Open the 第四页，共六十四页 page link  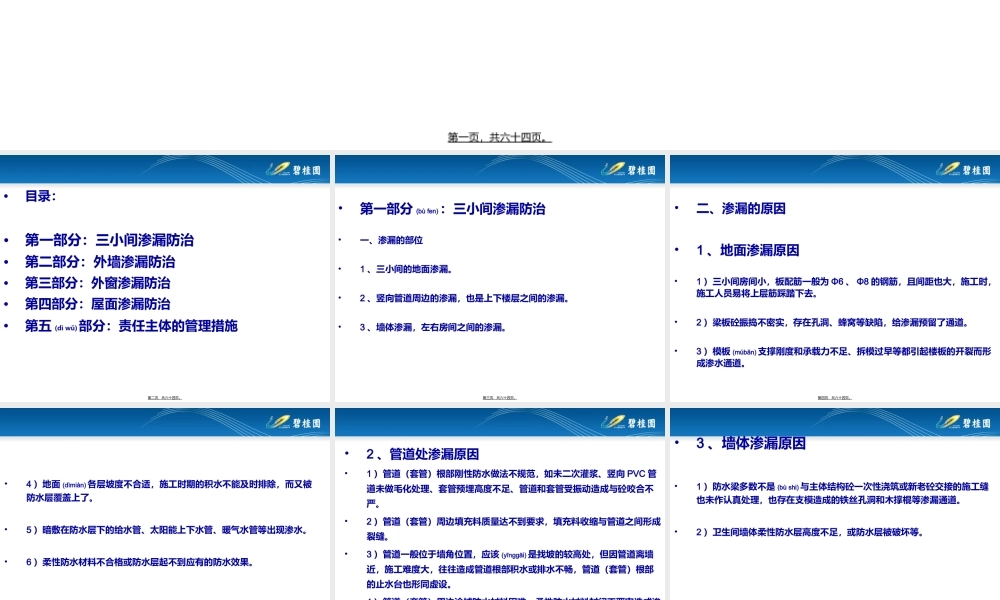(x=832, y=396)
